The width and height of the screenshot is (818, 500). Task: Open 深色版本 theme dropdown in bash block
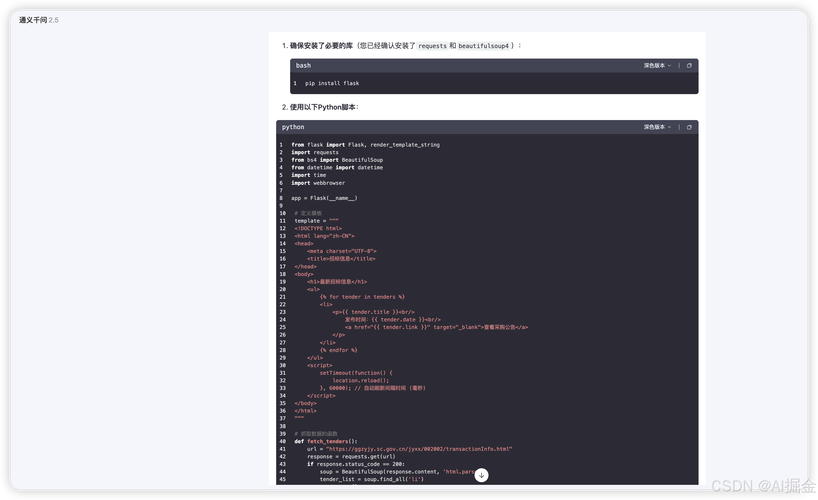coord(657,66)
